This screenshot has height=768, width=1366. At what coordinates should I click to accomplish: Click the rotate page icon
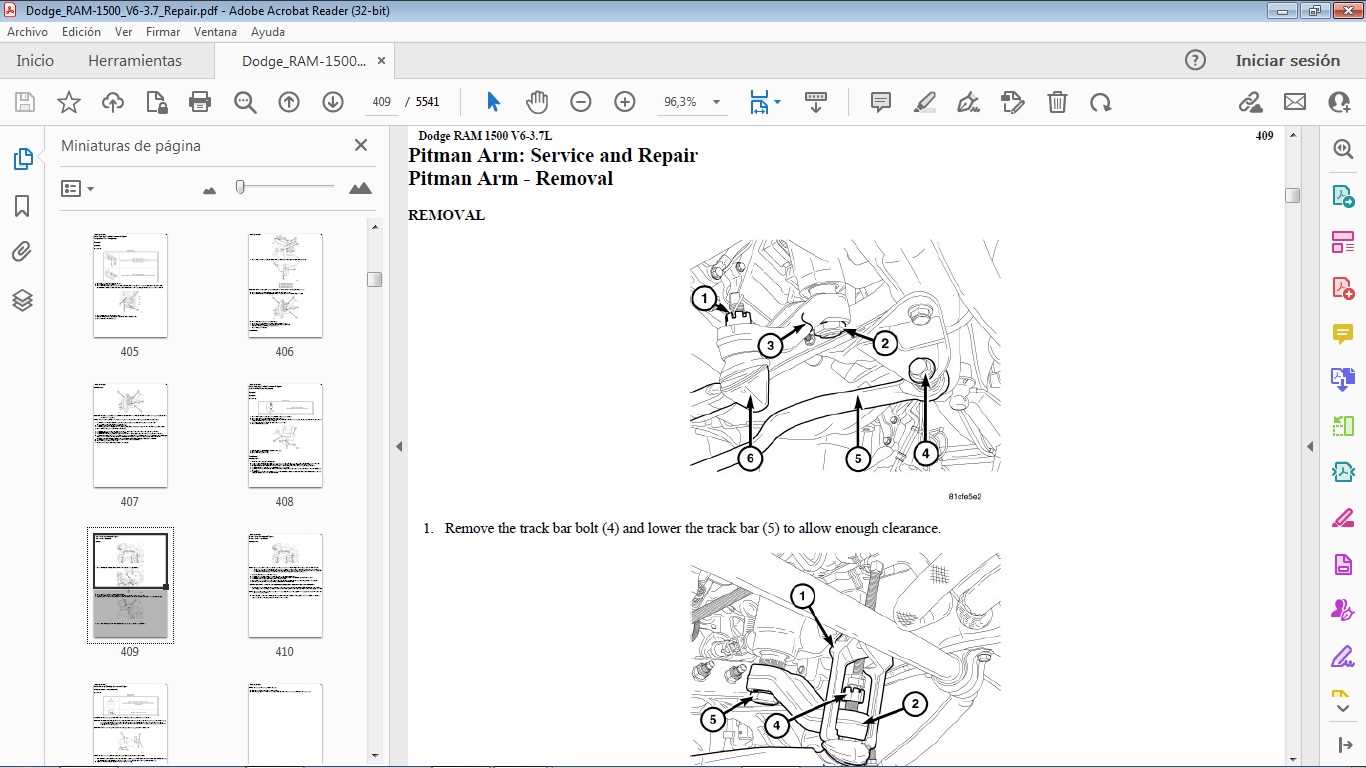coord(1101,102)
